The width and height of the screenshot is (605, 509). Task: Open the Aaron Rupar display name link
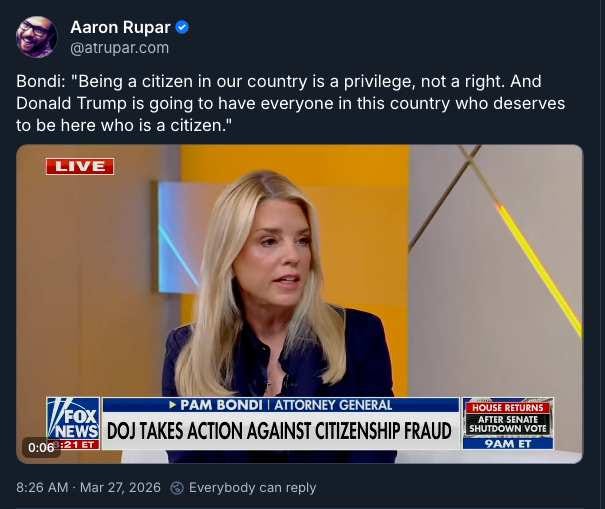click(120, 27)
